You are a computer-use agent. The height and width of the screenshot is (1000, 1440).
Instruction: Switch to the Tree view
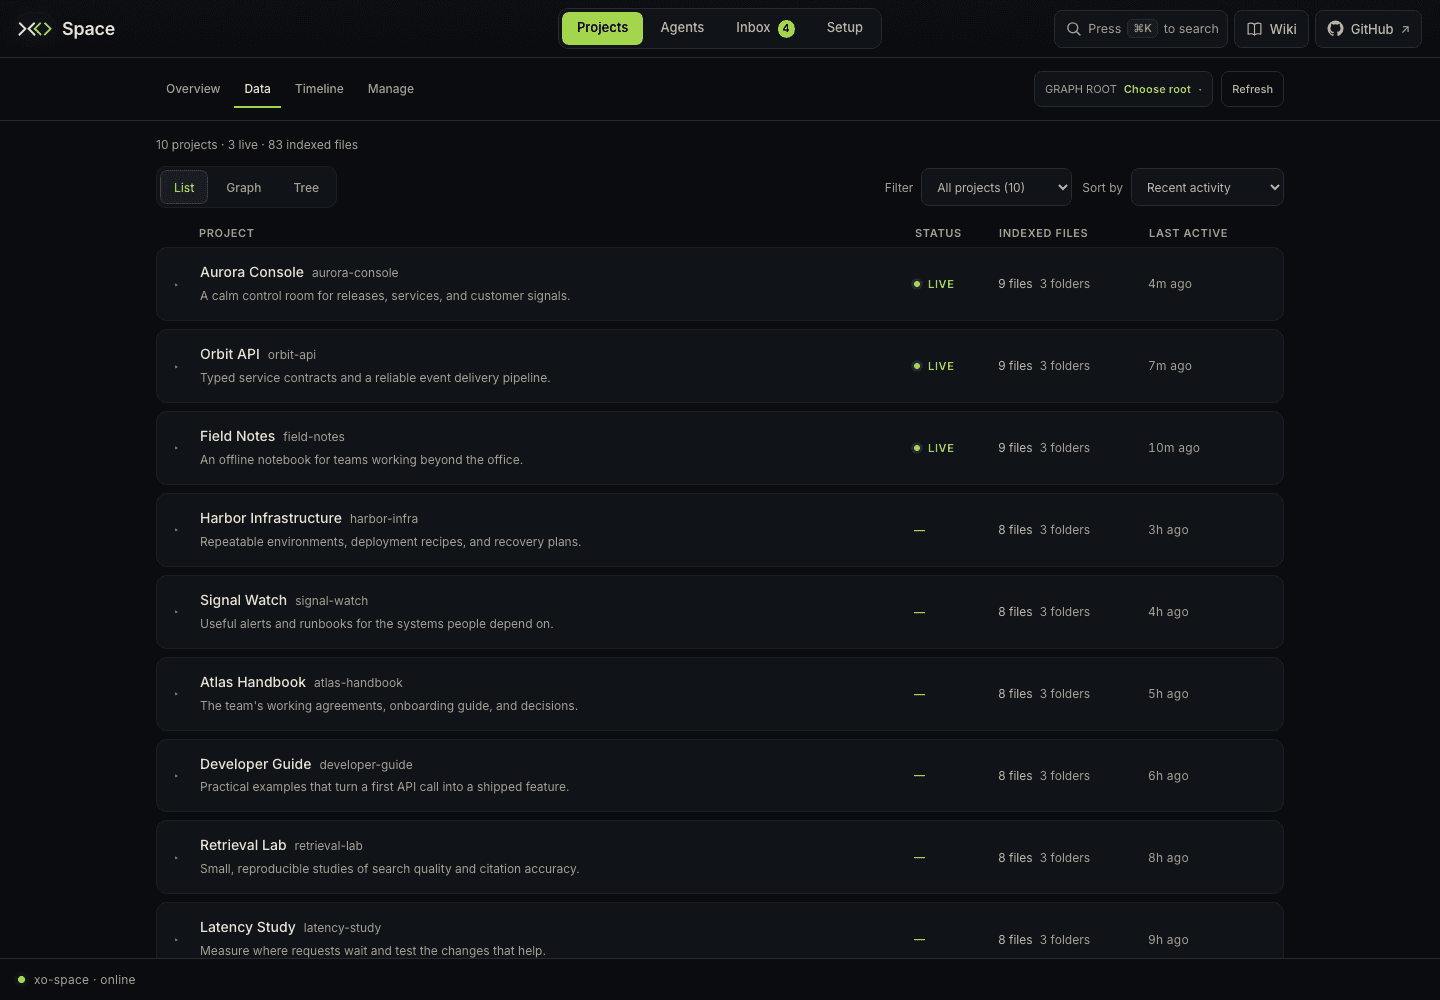306,188
